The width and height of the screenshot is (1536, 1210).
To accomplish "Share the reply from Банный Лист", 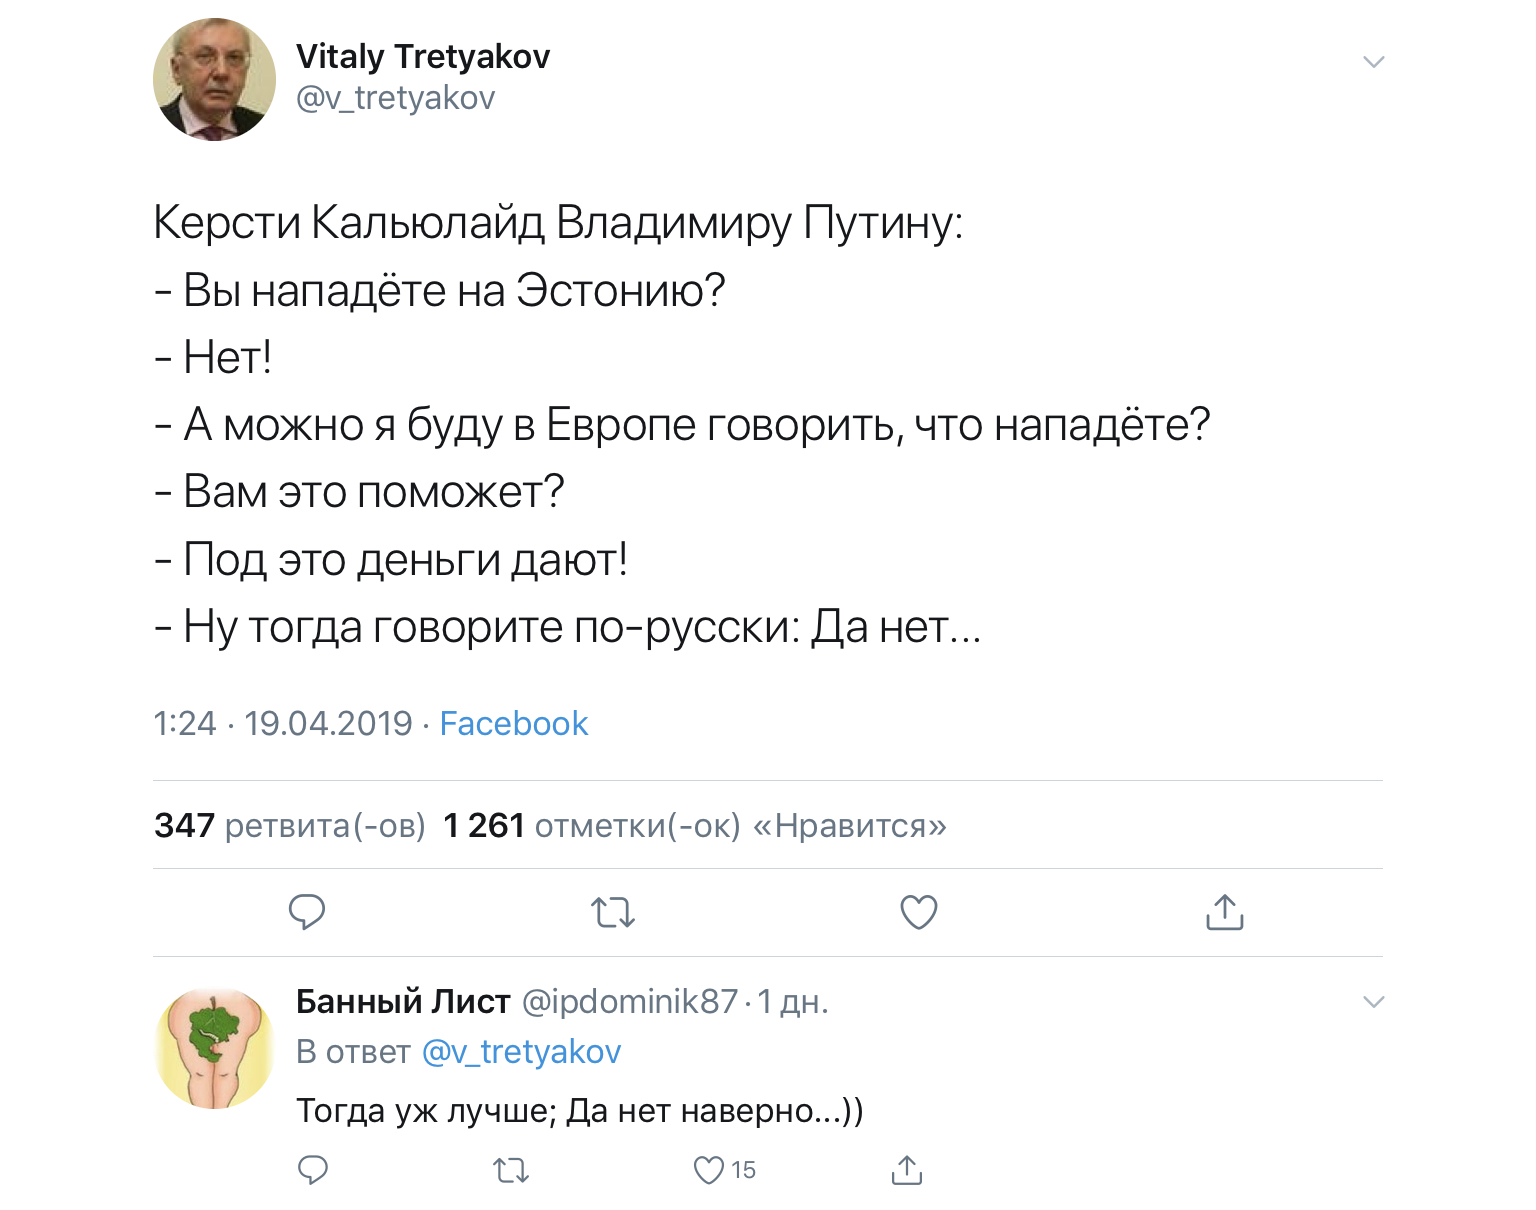I will [x=906, y=1170].
